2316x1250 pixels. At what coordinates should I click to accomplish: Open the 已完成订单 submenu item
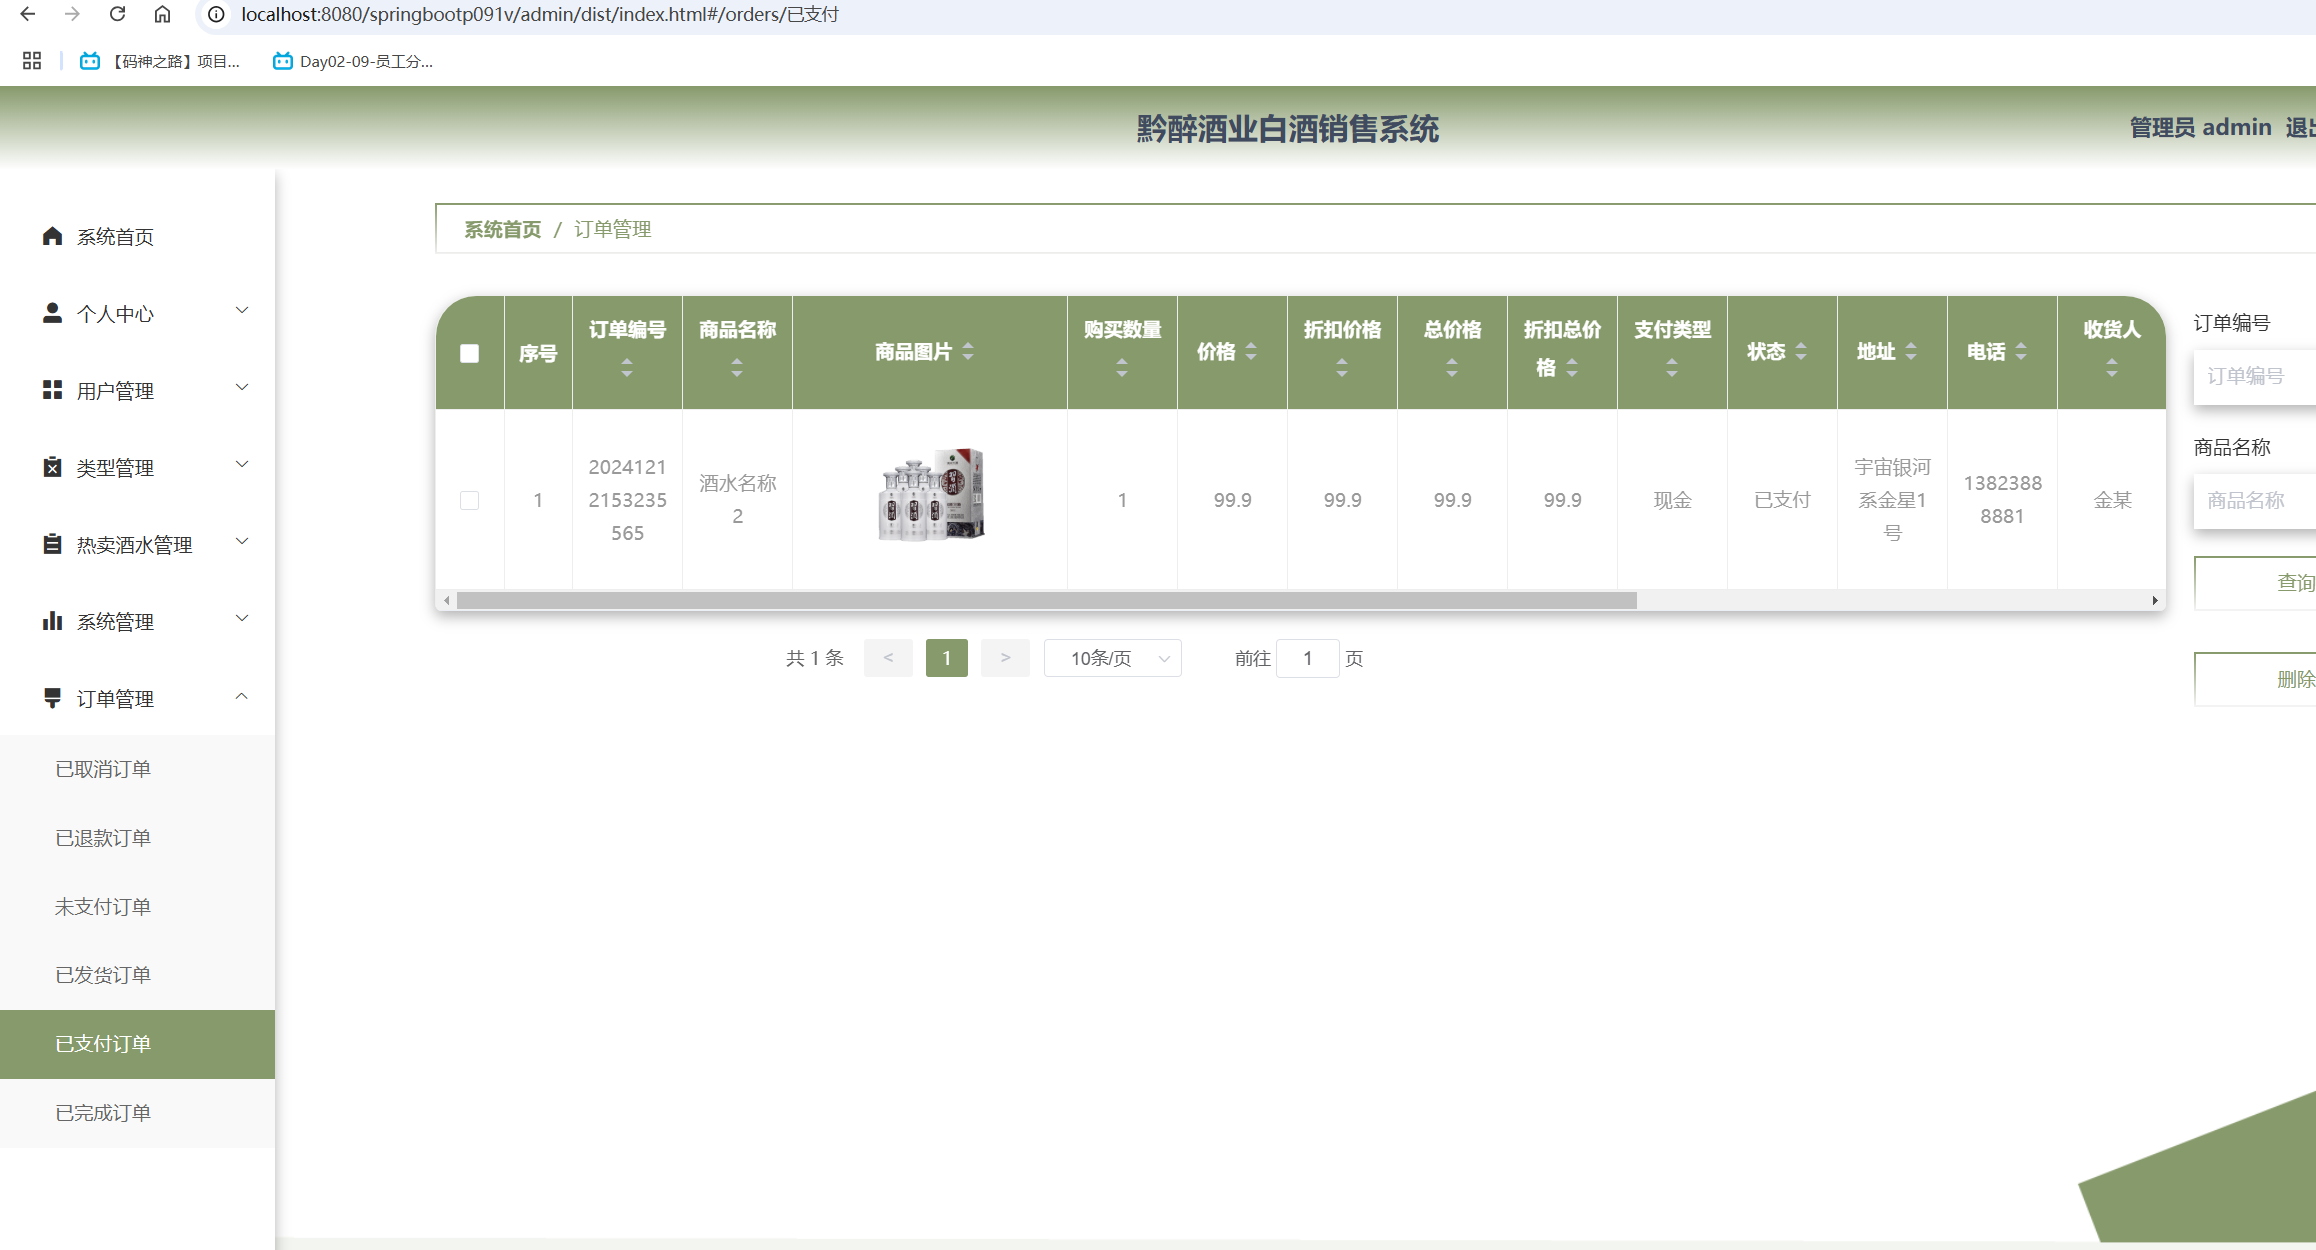tap(103, 1113)
